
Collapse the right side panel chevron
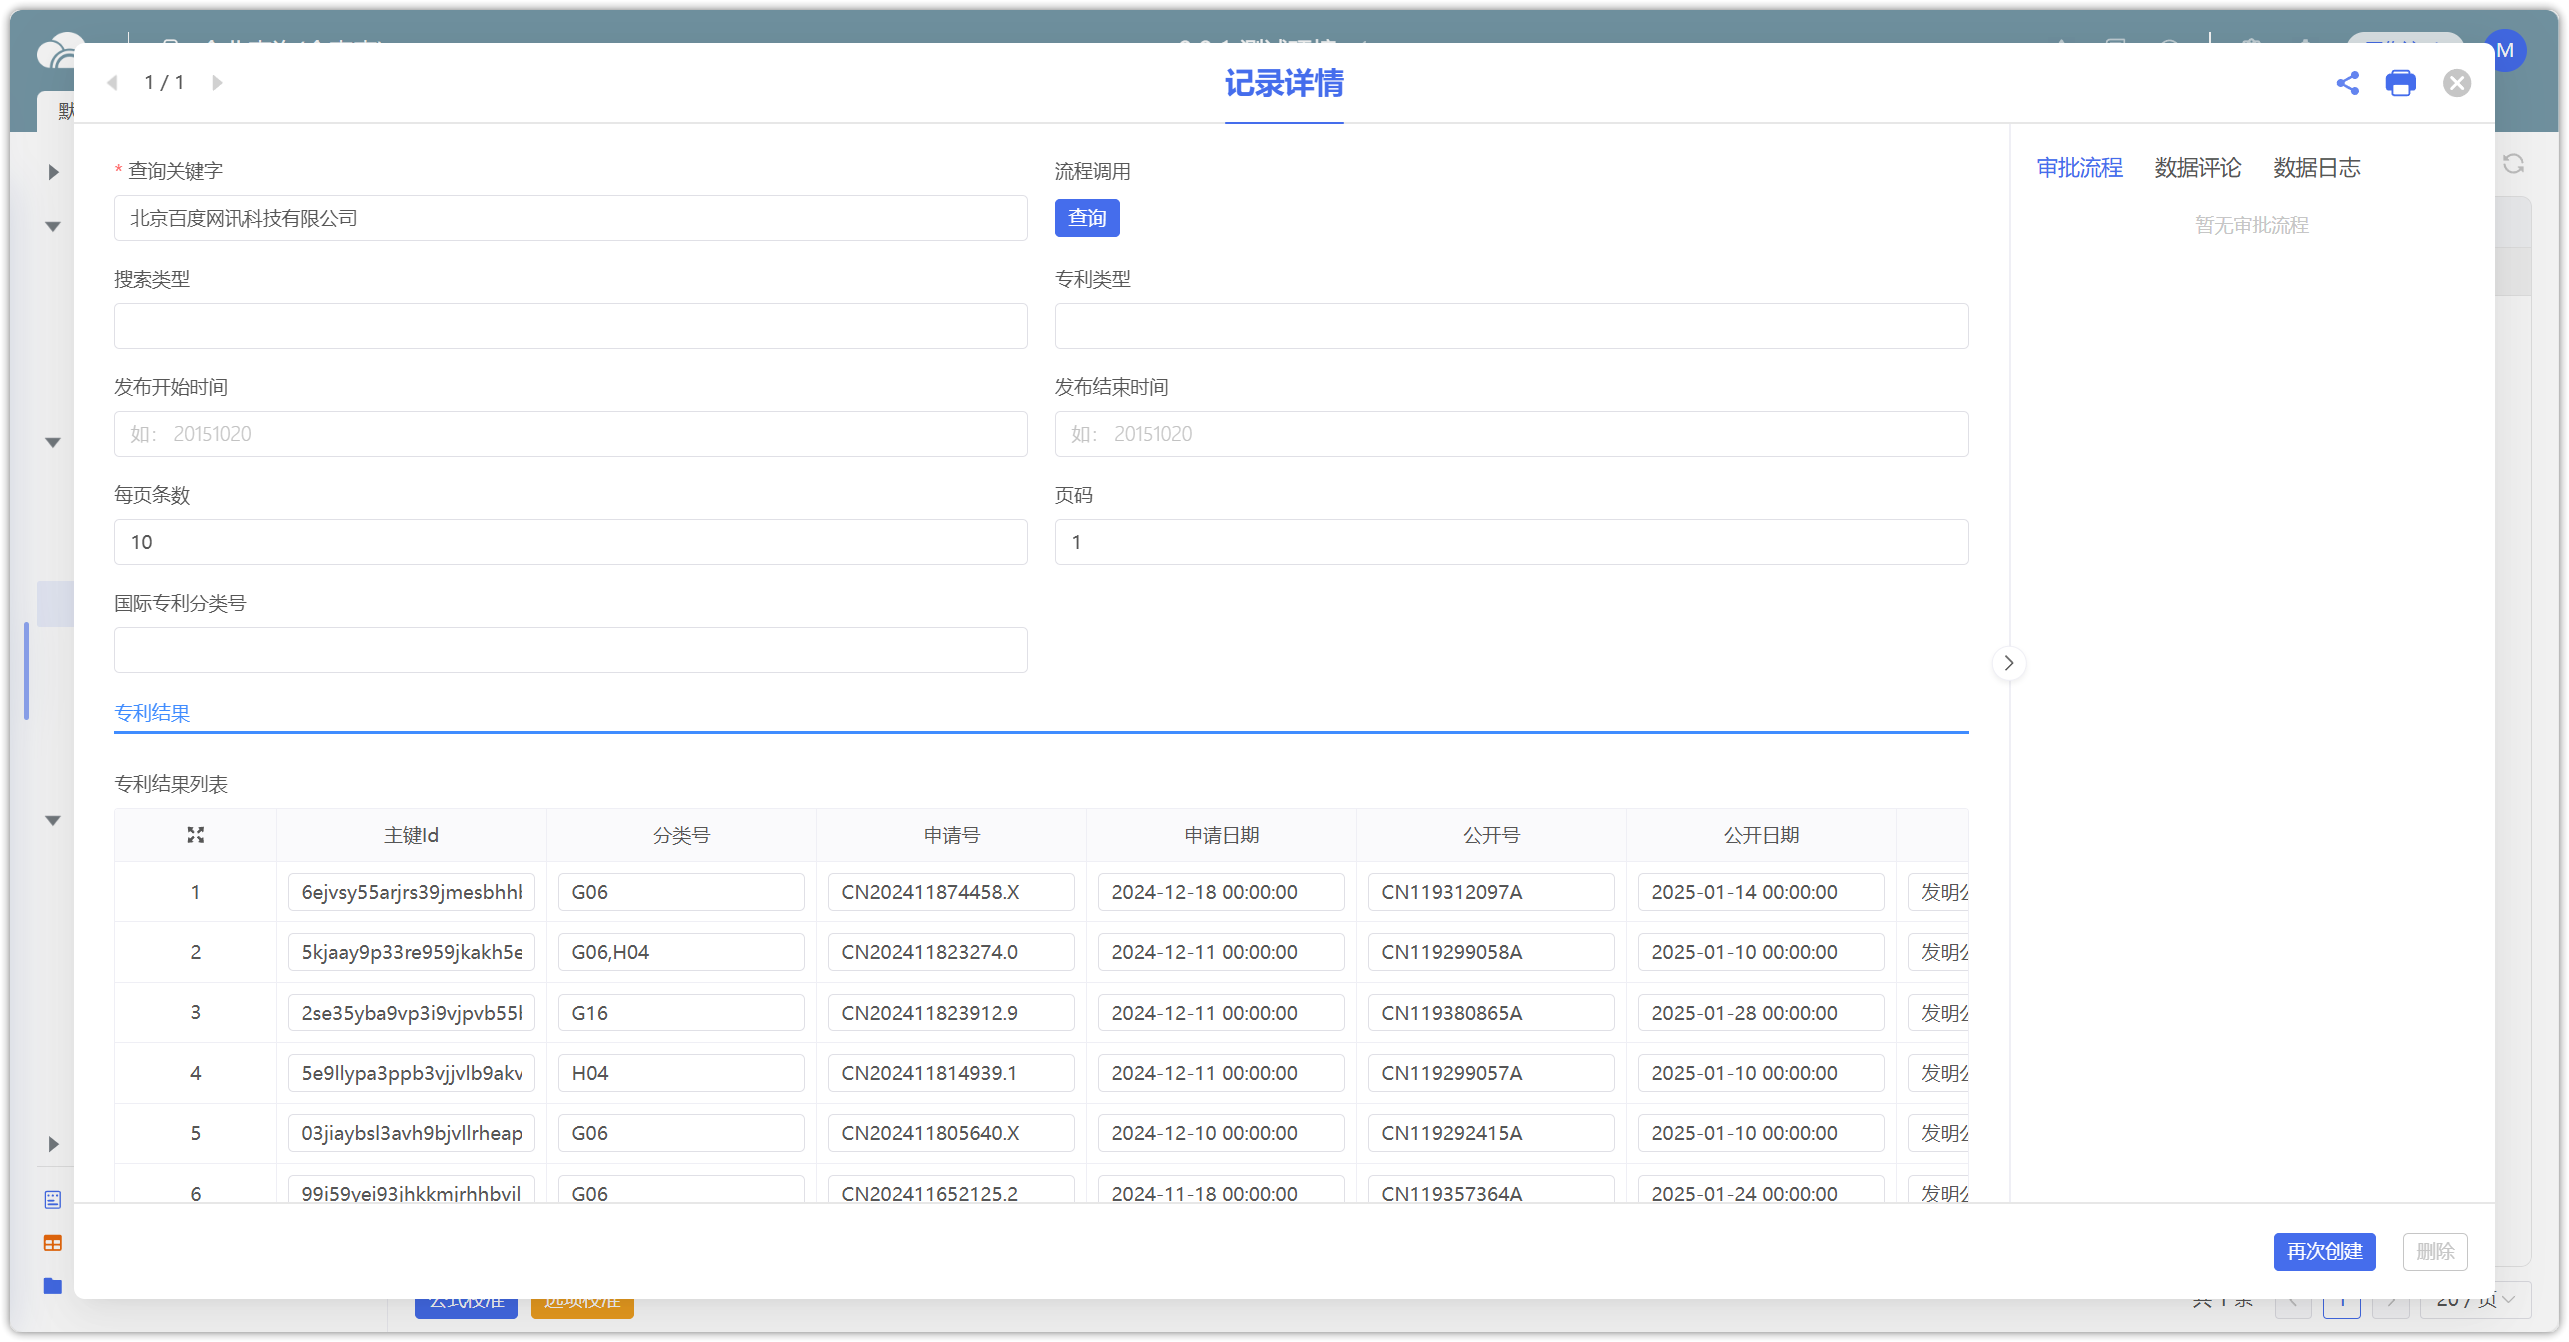pyautogui.click(x=2008, y=663)
